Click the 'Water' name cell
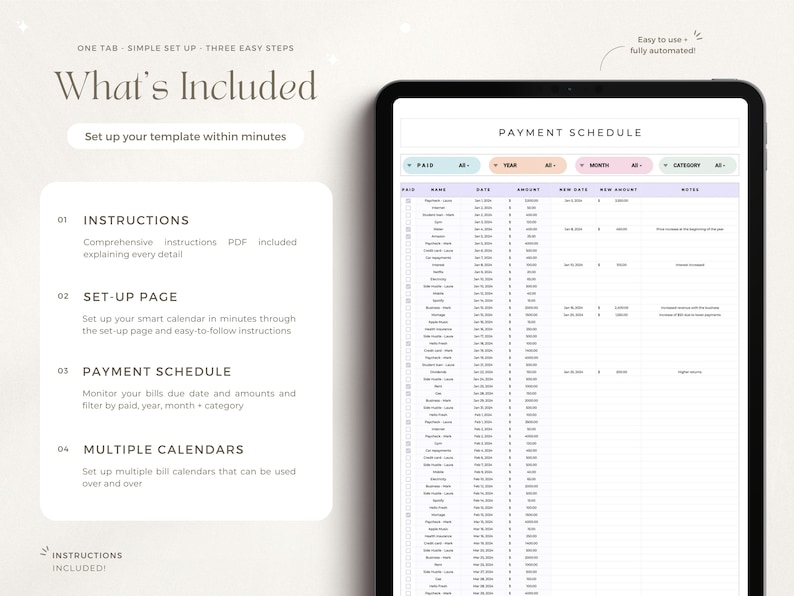Image resolution: width=794 pixels, height=596 pixels. pos(439,229)
